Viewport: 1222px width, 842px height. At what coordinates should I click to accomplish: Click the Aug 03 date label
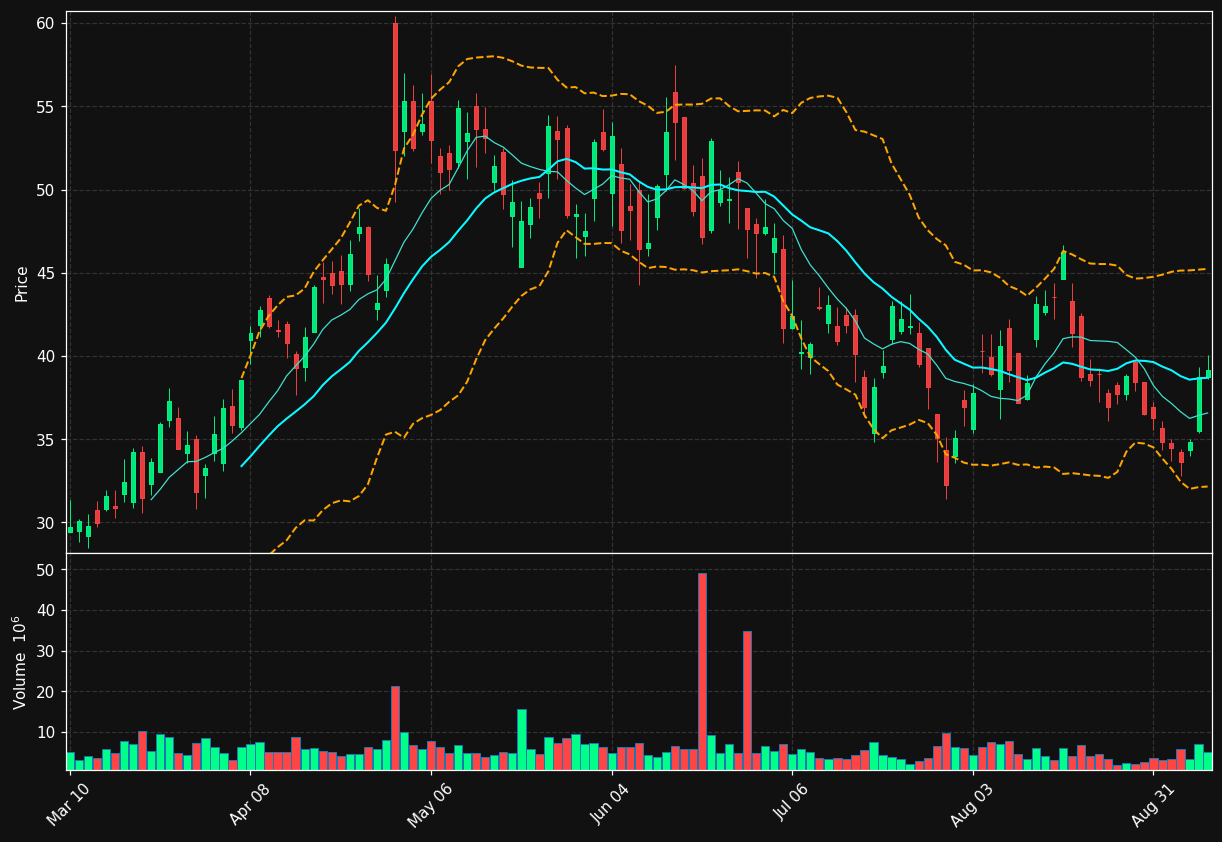click(x=972, y=804)
